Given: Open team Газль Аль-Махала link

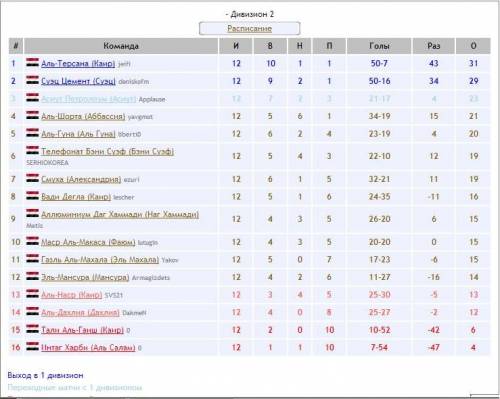Looking at the screenshot, I should 100,259.
